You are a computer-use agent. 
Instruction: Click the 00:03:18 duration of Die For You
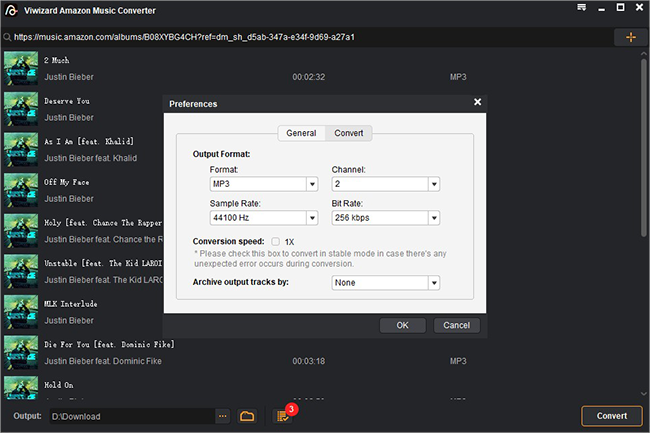click(309, 361)
